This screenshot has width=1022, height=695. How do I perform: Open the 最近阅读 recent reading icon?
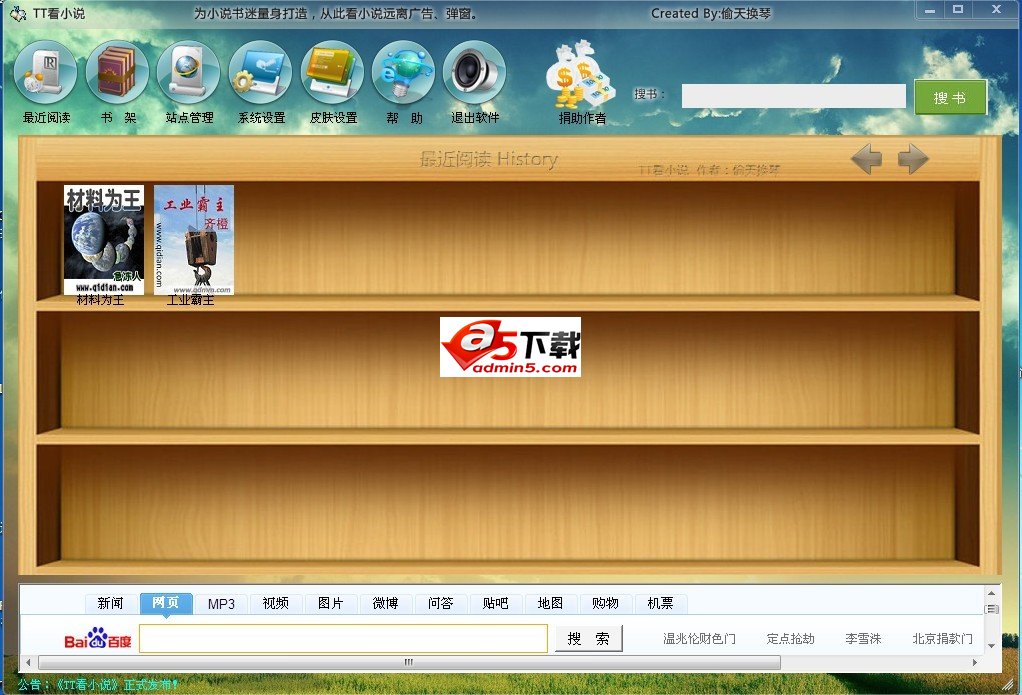(x=45, y=72)
